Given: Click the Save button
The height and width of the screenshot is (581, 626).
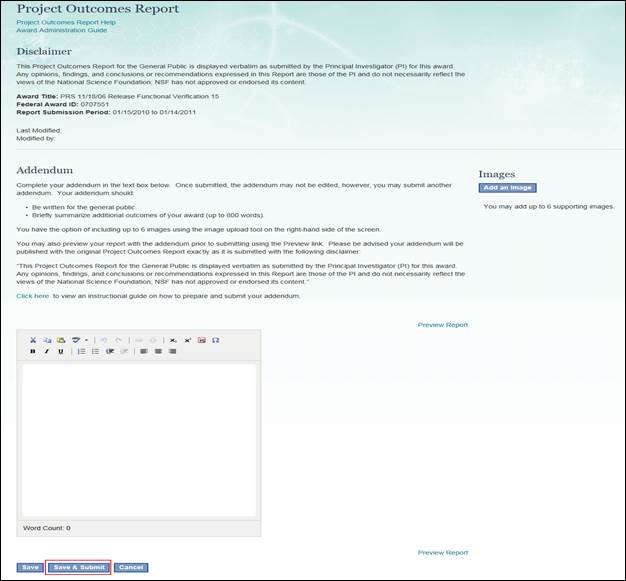Looking at the screenshot, I should [30, 567].
